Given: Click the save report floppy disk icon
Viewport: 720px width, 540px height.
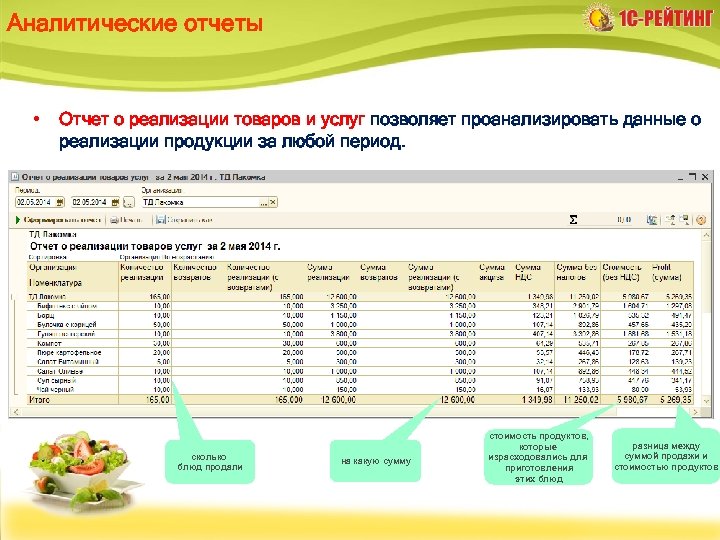Looking at the screenshot, I should point(160,220).
